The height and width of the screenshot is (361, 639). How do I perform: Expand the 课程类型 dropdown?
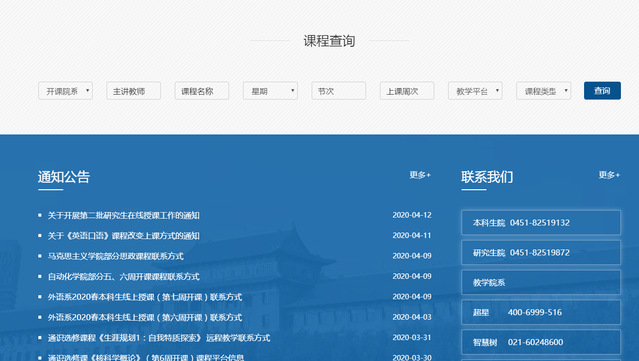[x=543, y=91]
